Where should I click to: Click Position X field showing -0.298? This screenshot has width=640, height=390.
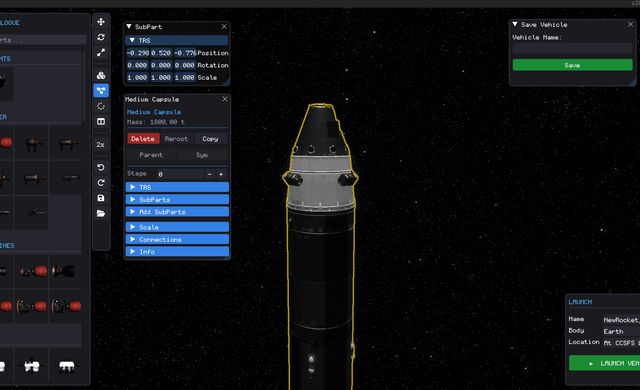138,53
